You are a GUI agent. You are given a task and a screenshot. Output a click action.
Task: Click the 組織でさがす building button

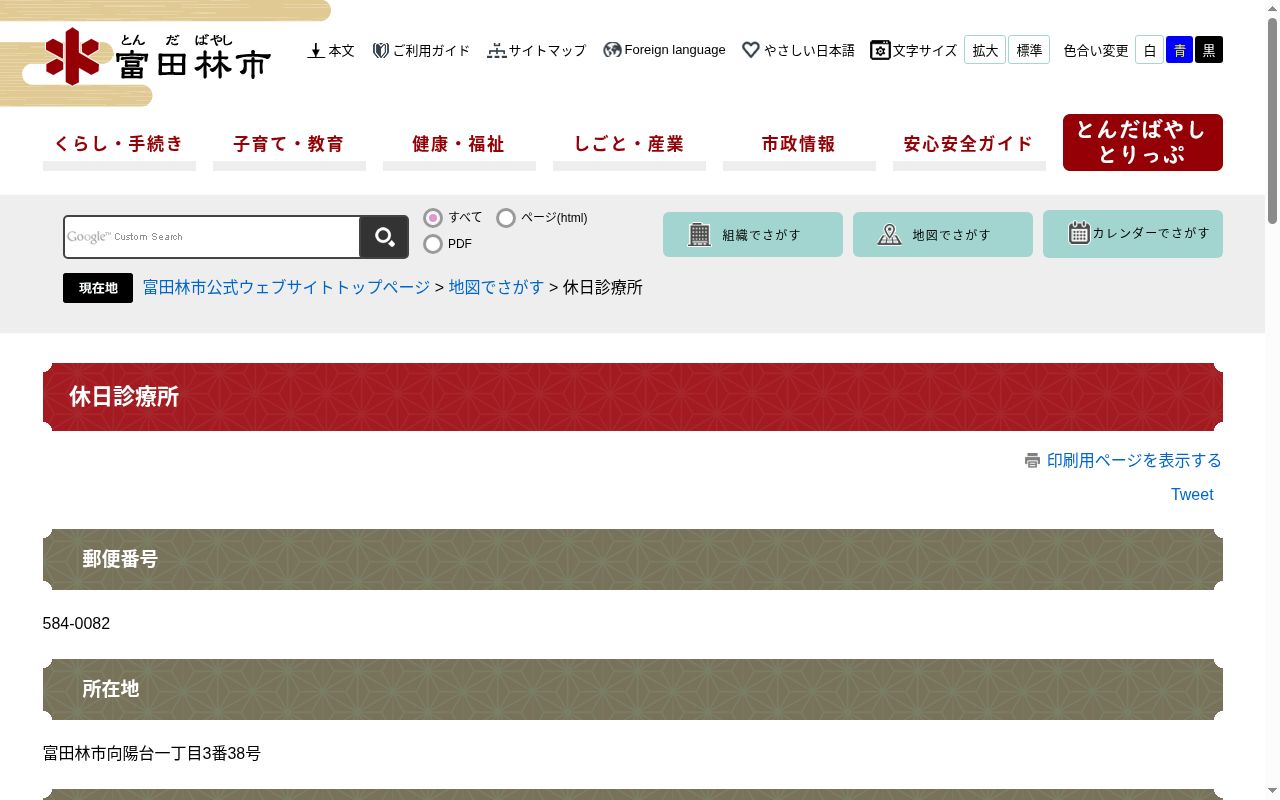753,234
